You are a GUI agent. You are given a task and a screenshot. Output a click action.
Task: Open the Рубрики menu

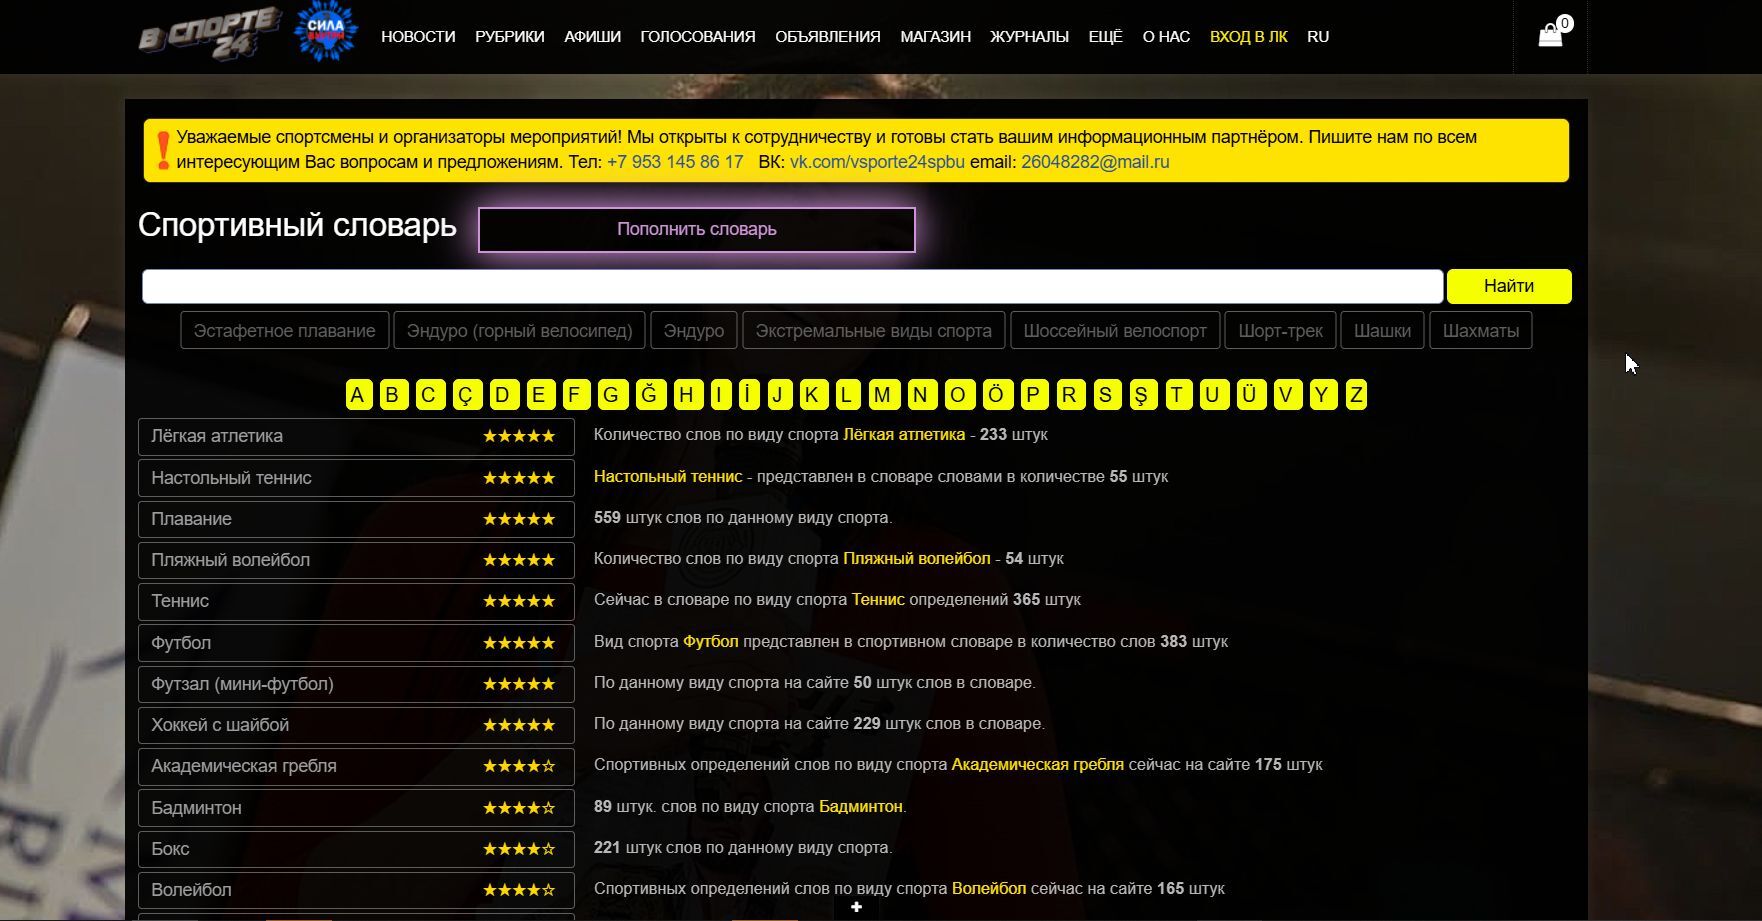[509, 37]
